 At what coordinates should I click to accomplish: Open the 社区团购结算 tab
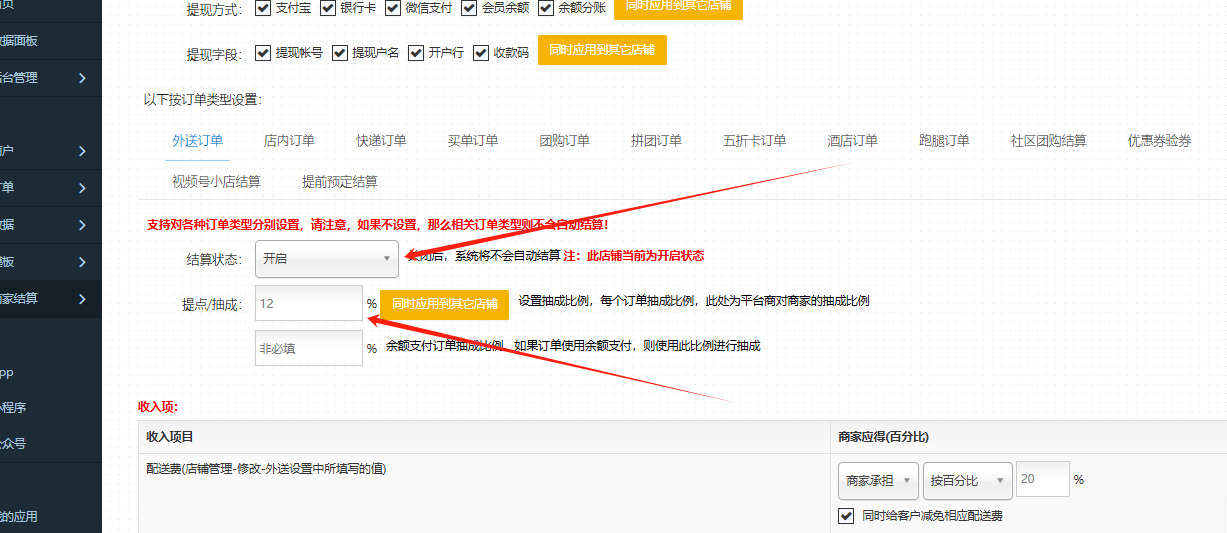pyautogui.click(x=1048, y=141)
